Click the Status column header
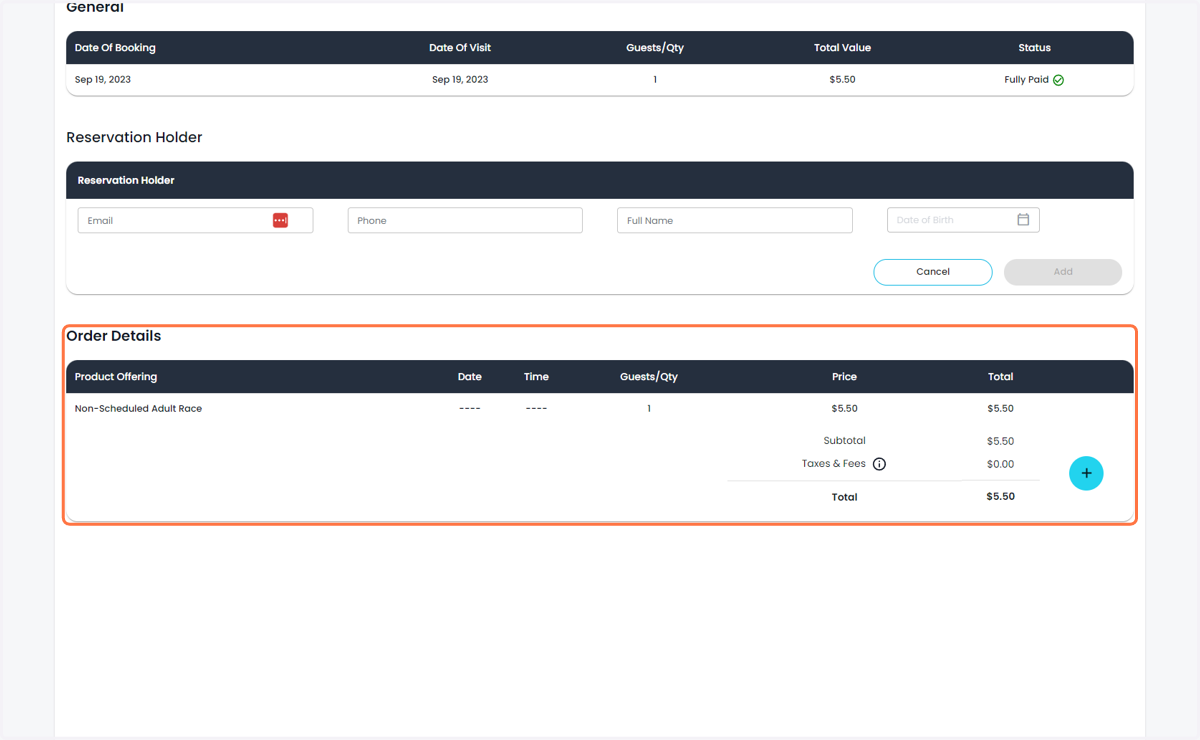Image resolution: width=1200 pixels, height=740 pixels. click(x=1034, y=48)
